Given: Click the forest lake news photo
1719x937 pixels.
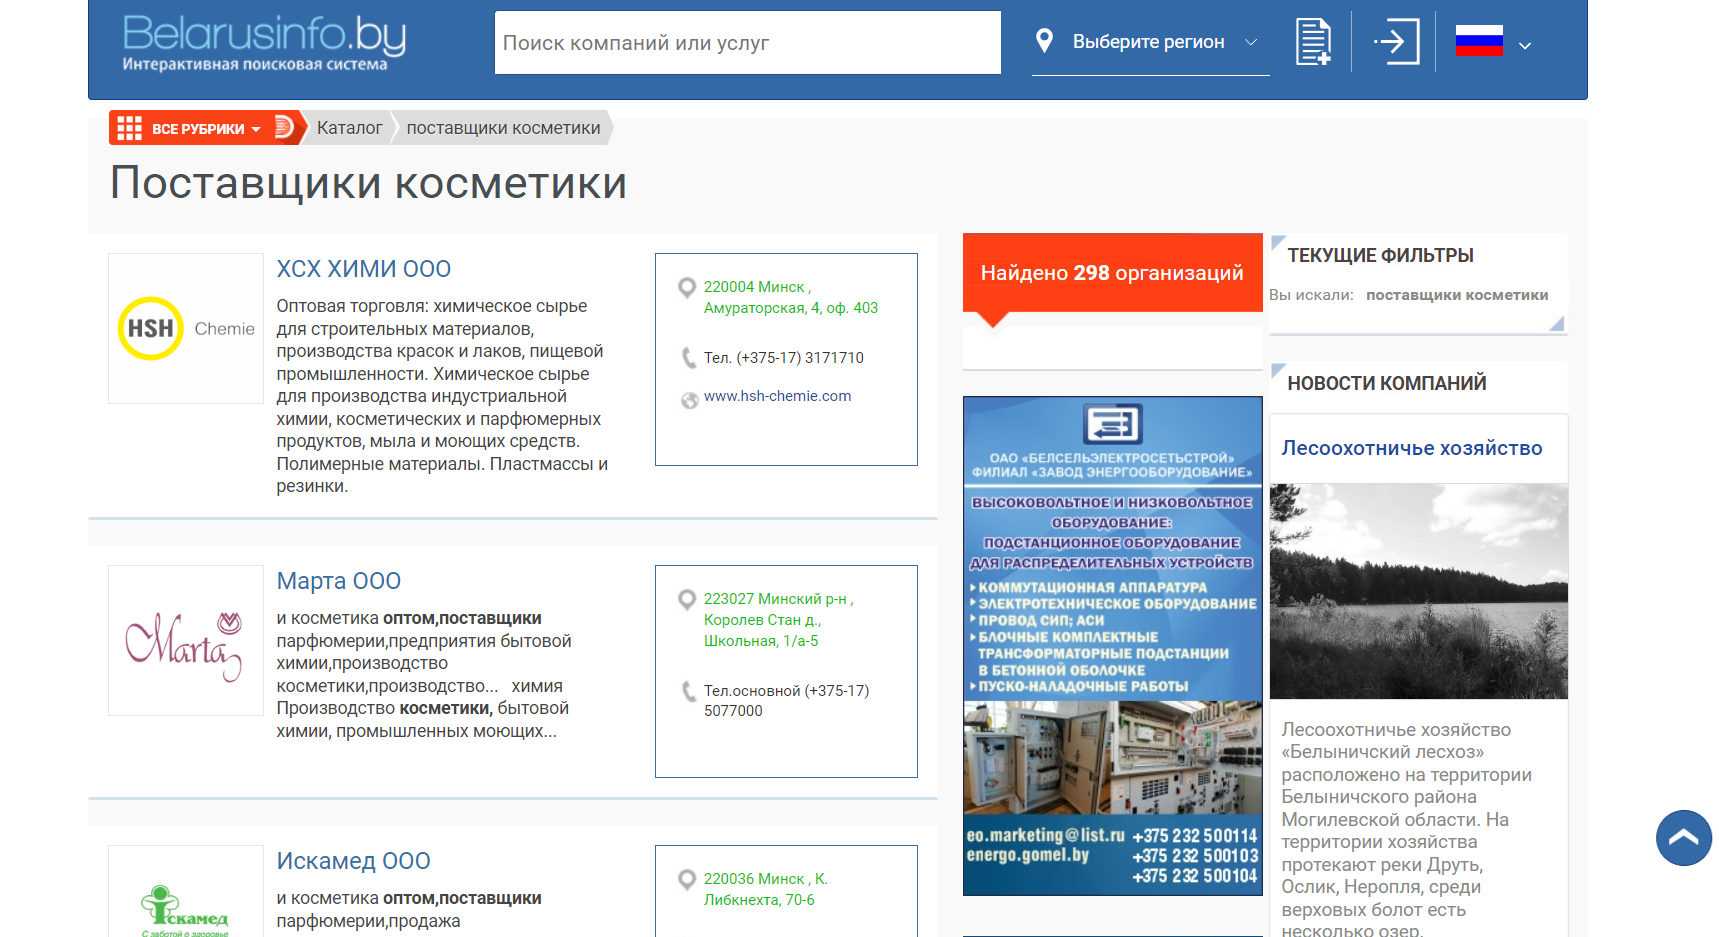Looking at the screenshot, I should pyautogui.click(x=1419, y=591).
